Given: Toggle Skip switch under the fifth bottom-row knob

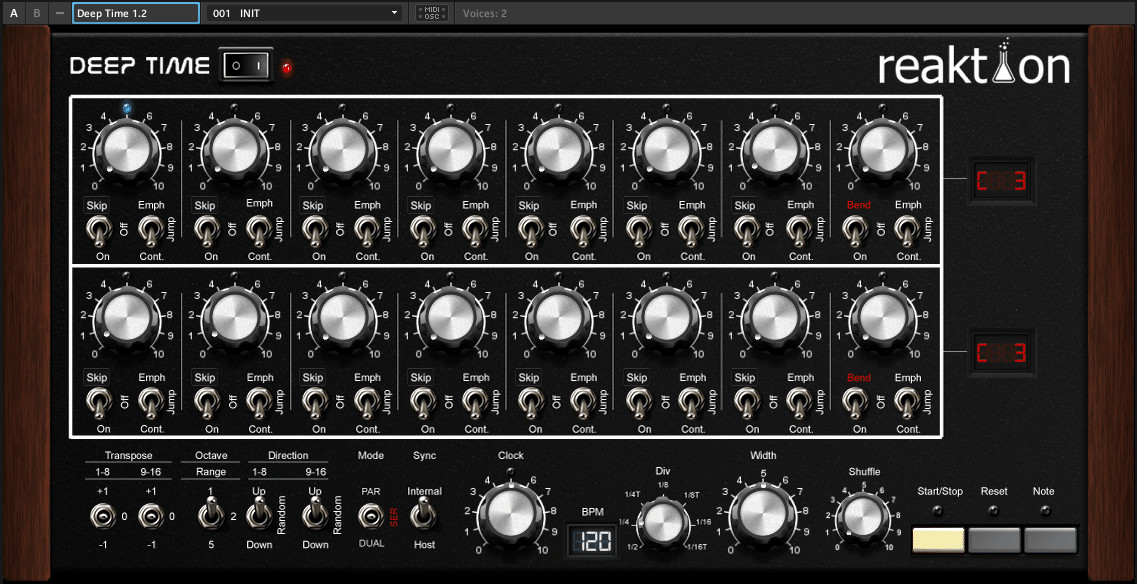Looking at the screenshot, I should click(529, 403).
